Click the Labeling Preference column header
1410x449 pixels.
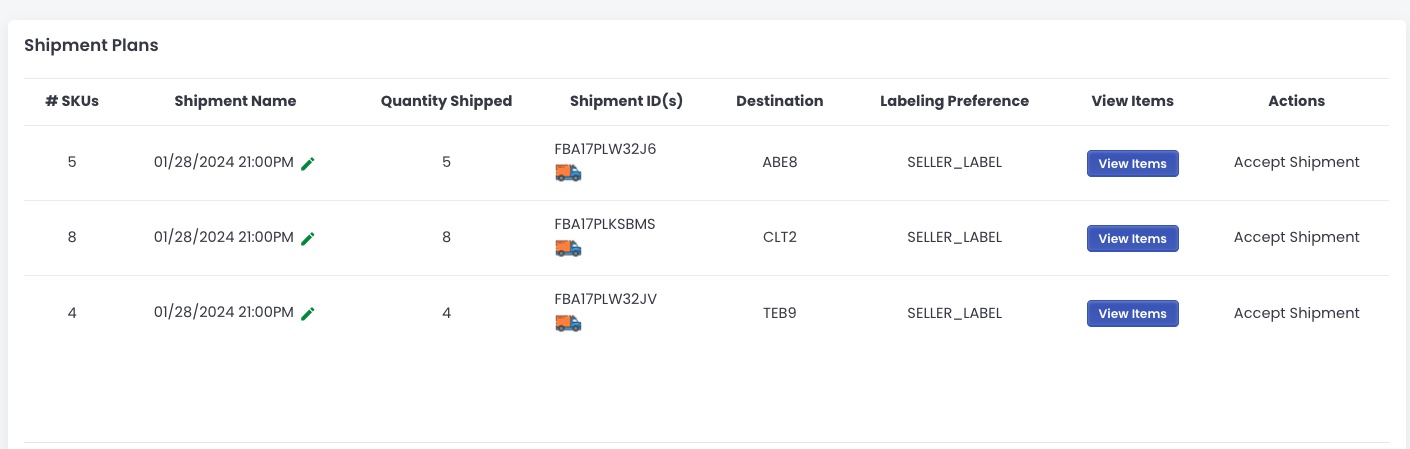(x=954, y=101)
